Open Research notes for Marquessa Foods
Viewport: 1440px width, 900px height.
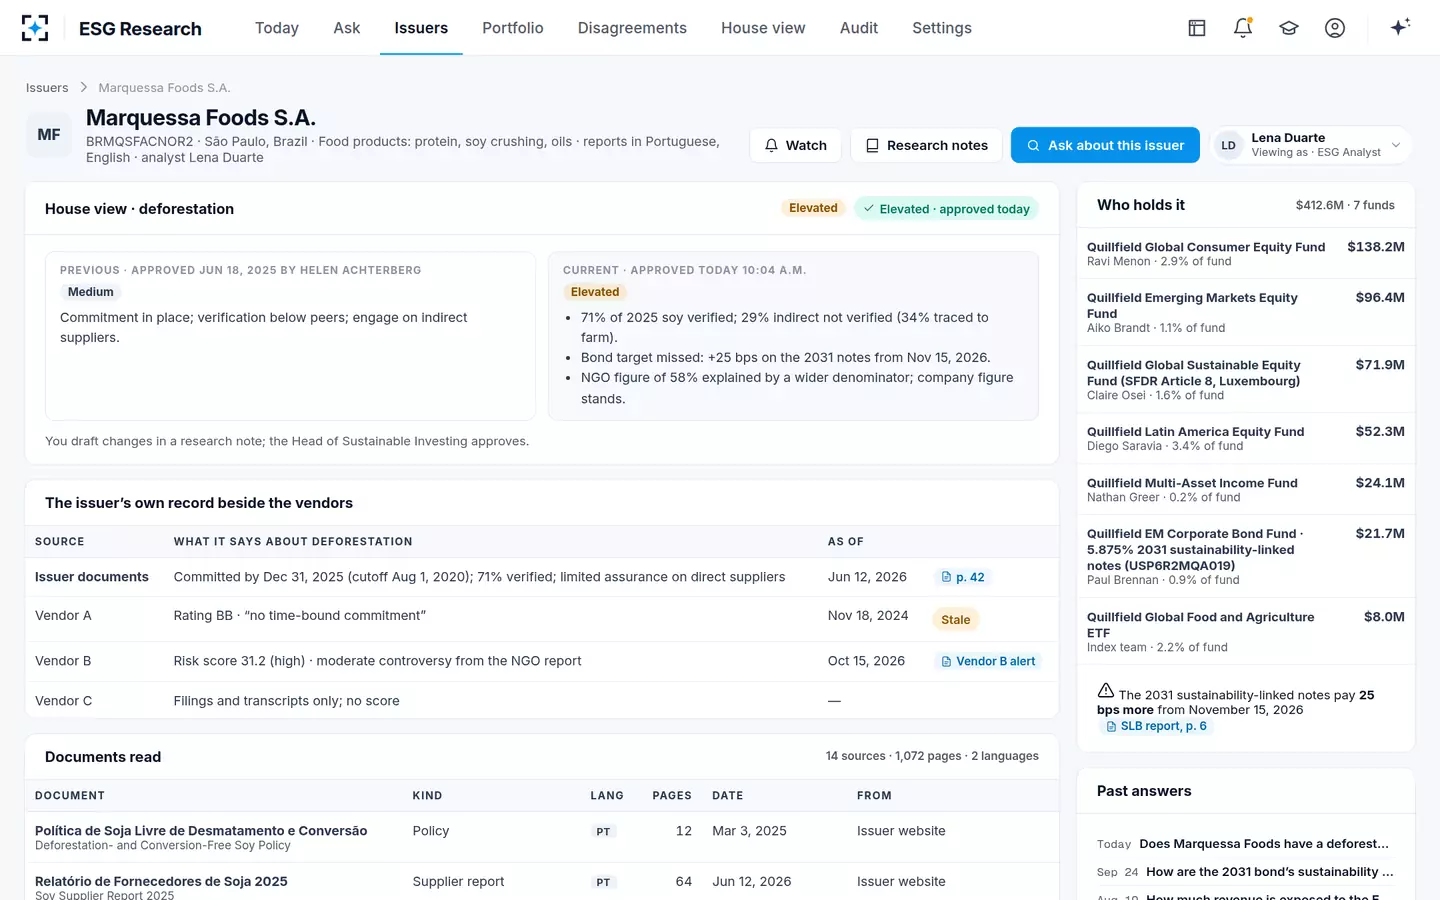coord(927,145)
